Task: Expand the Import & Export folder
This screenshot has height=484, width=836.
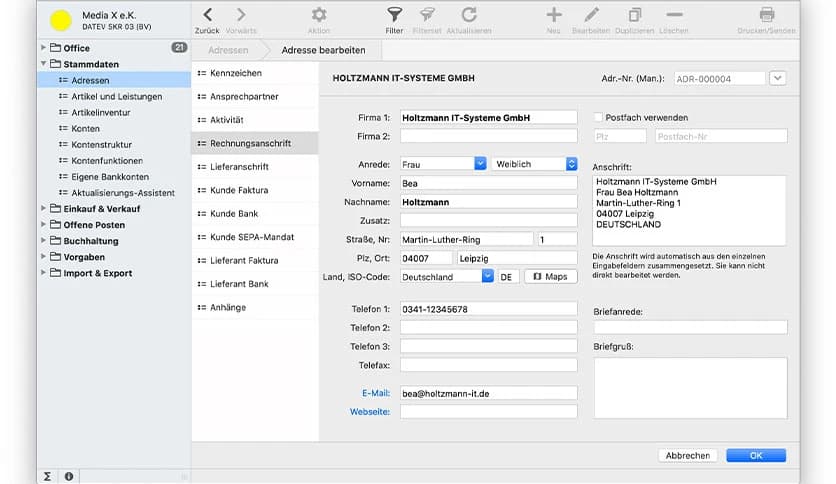Action: [x=43, y=272]
